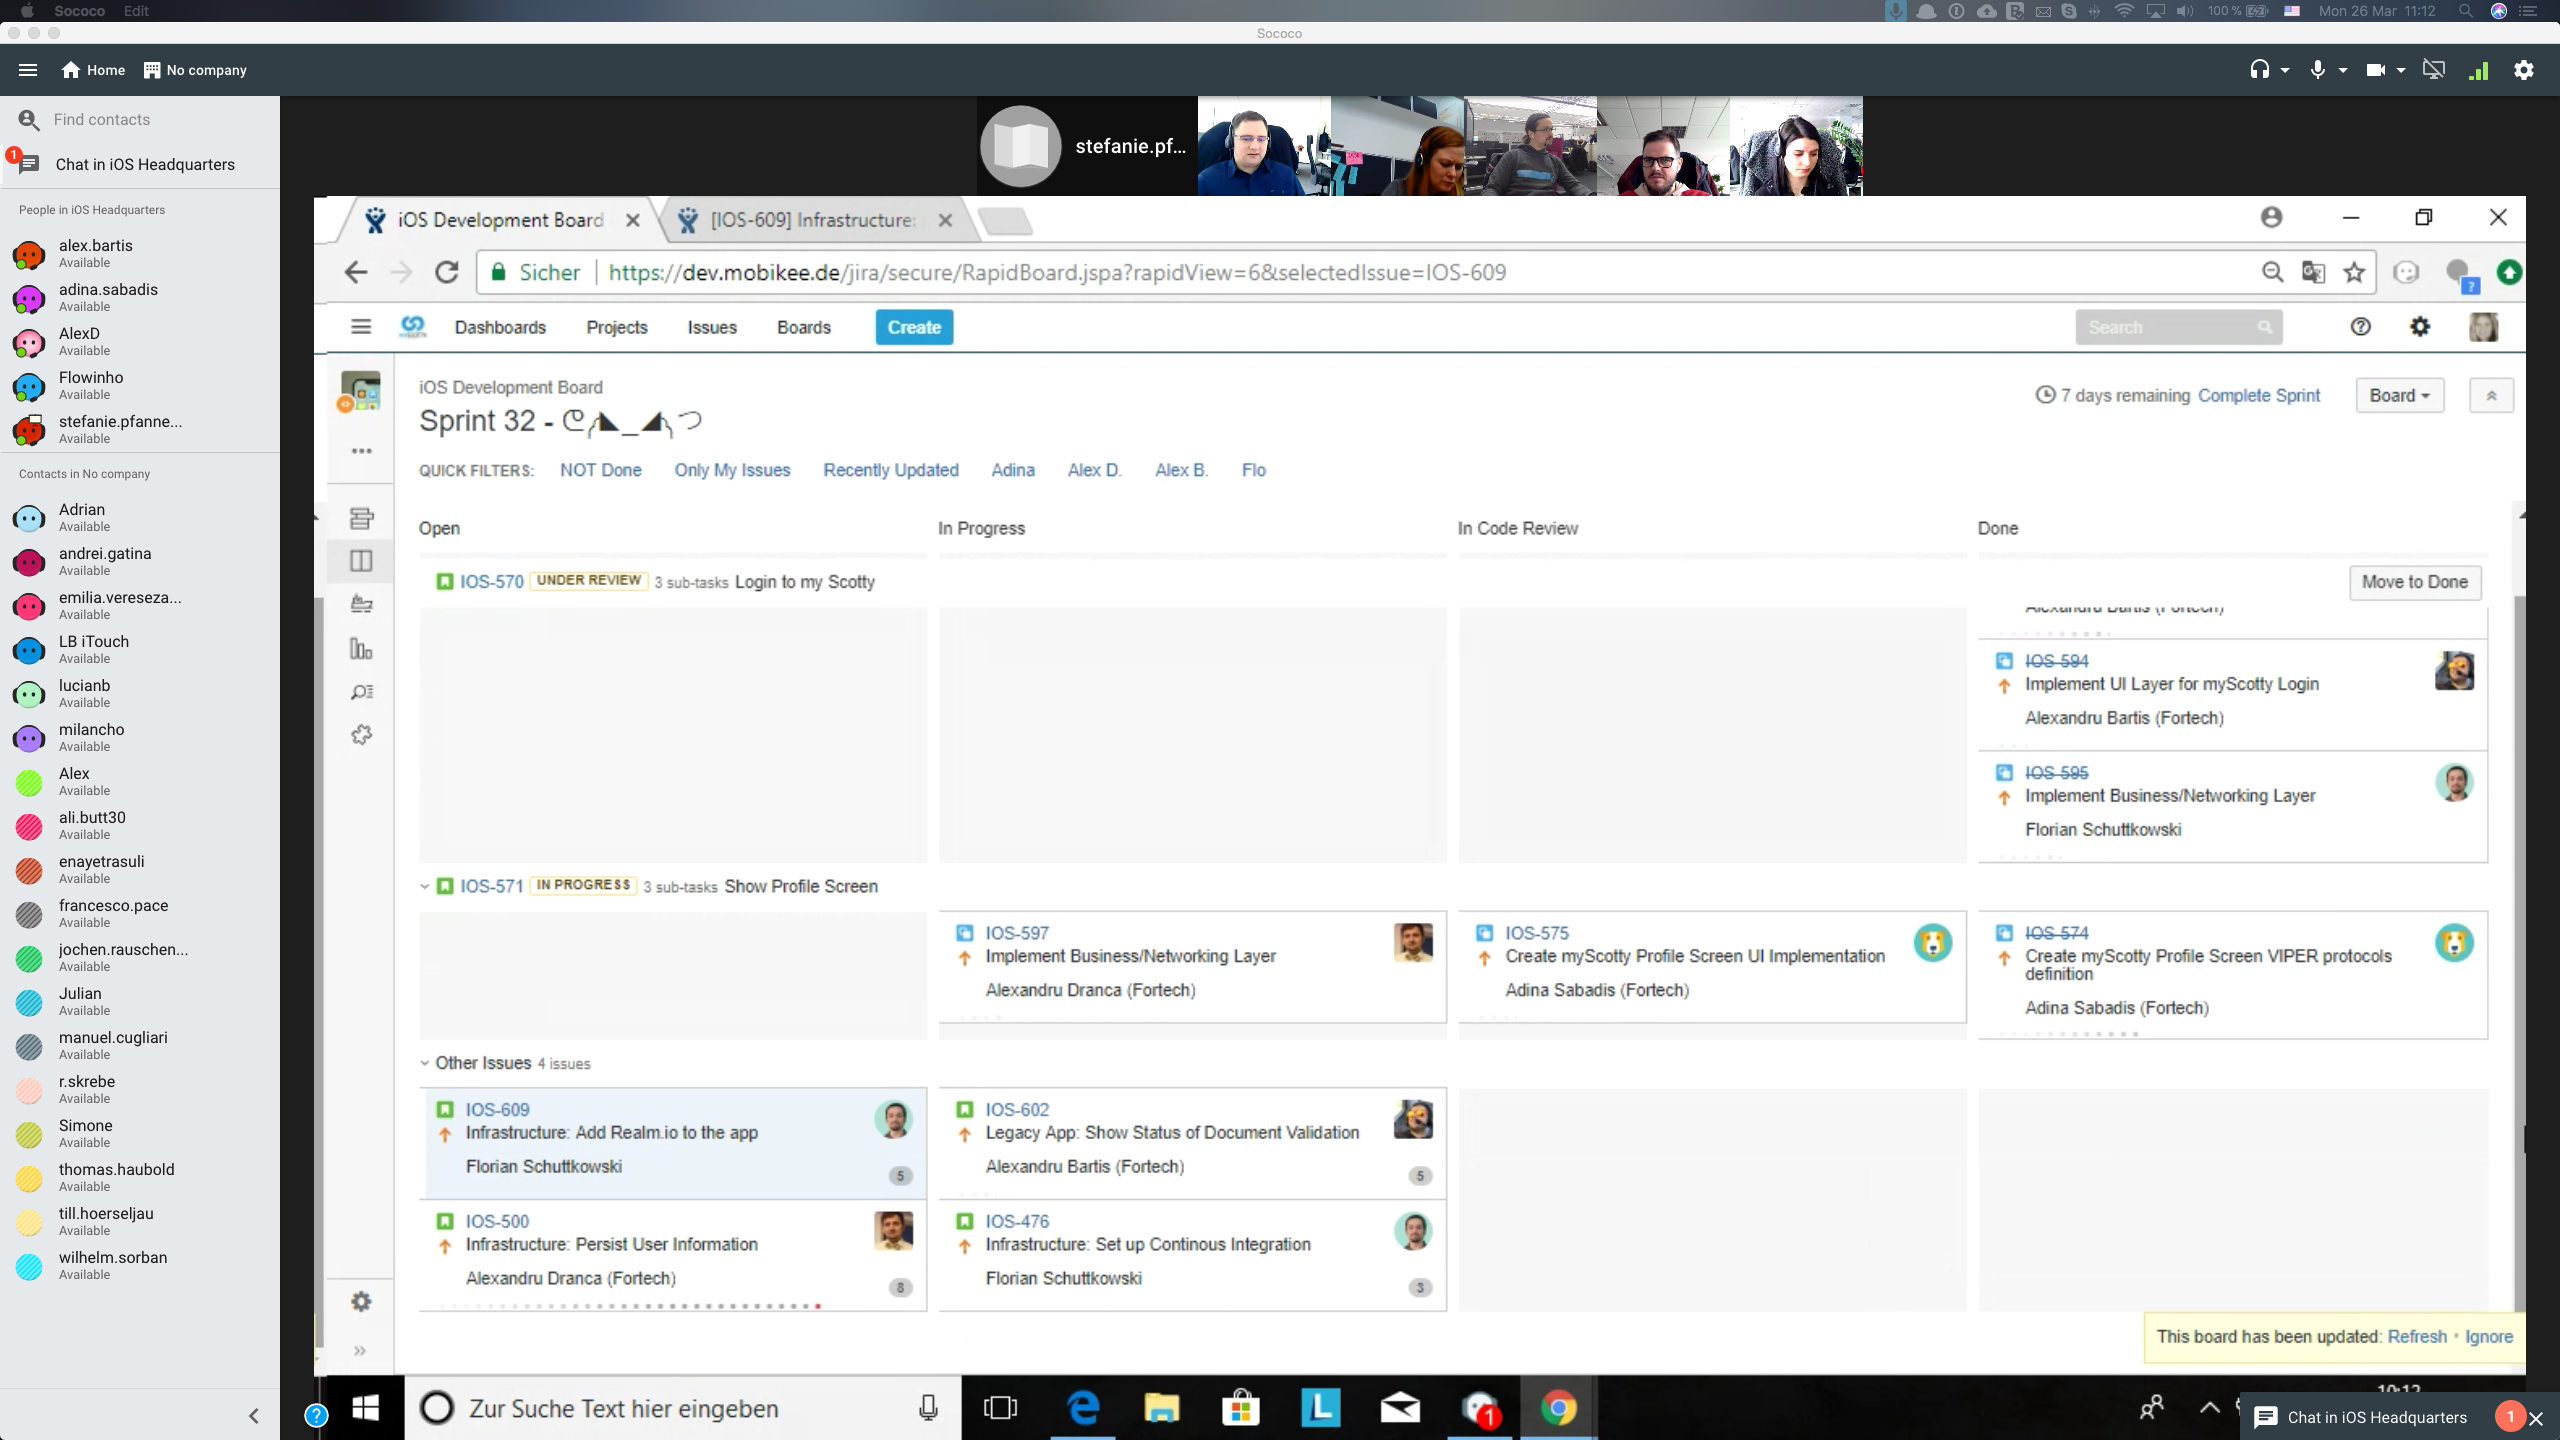The width and height of the screenshot is (2560, 1440).
Task: Close the IOS-609 Infrastructure tab
Action: 945,220
